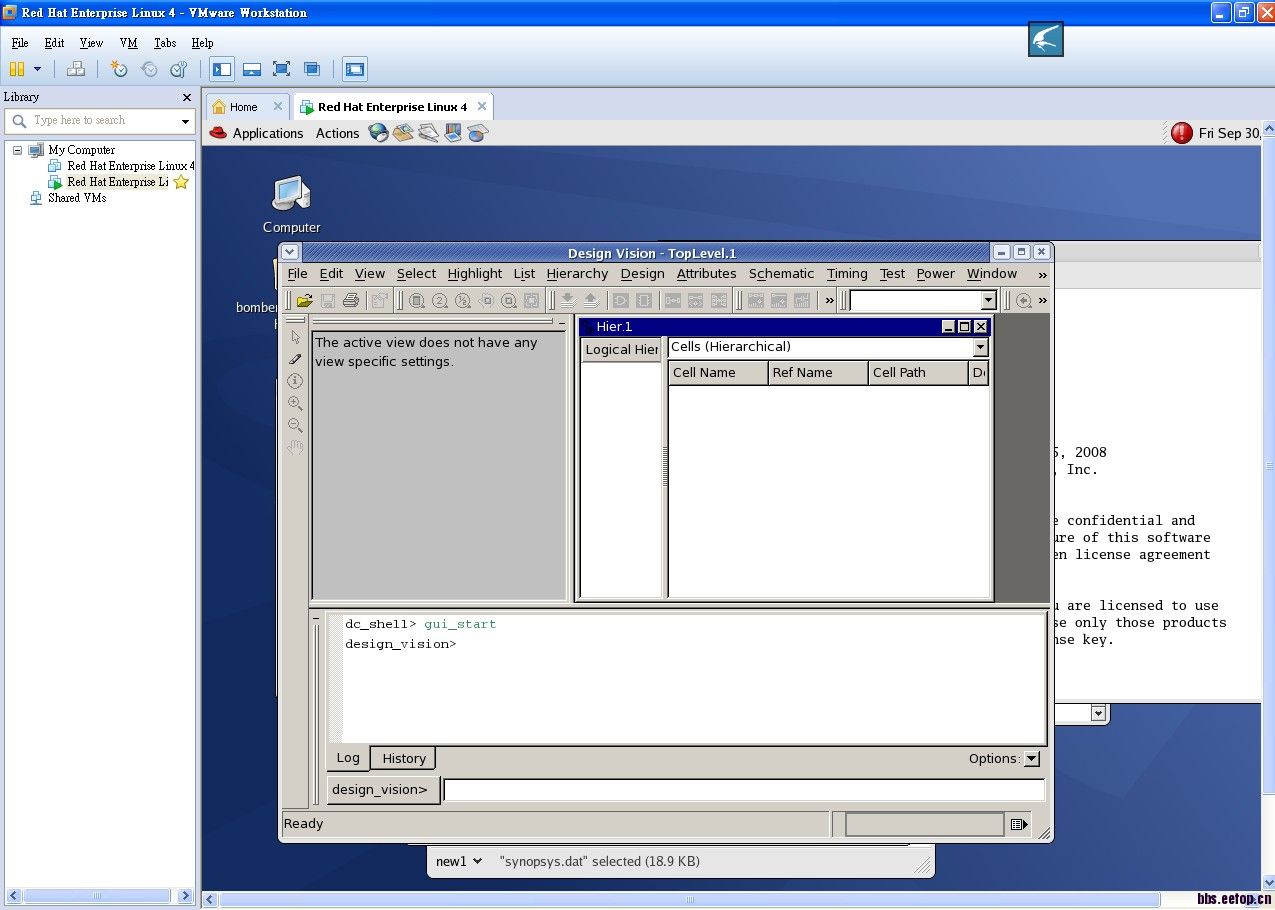
Task: Click VMware revert snapshot clock icon
Action: click(149, 69)
